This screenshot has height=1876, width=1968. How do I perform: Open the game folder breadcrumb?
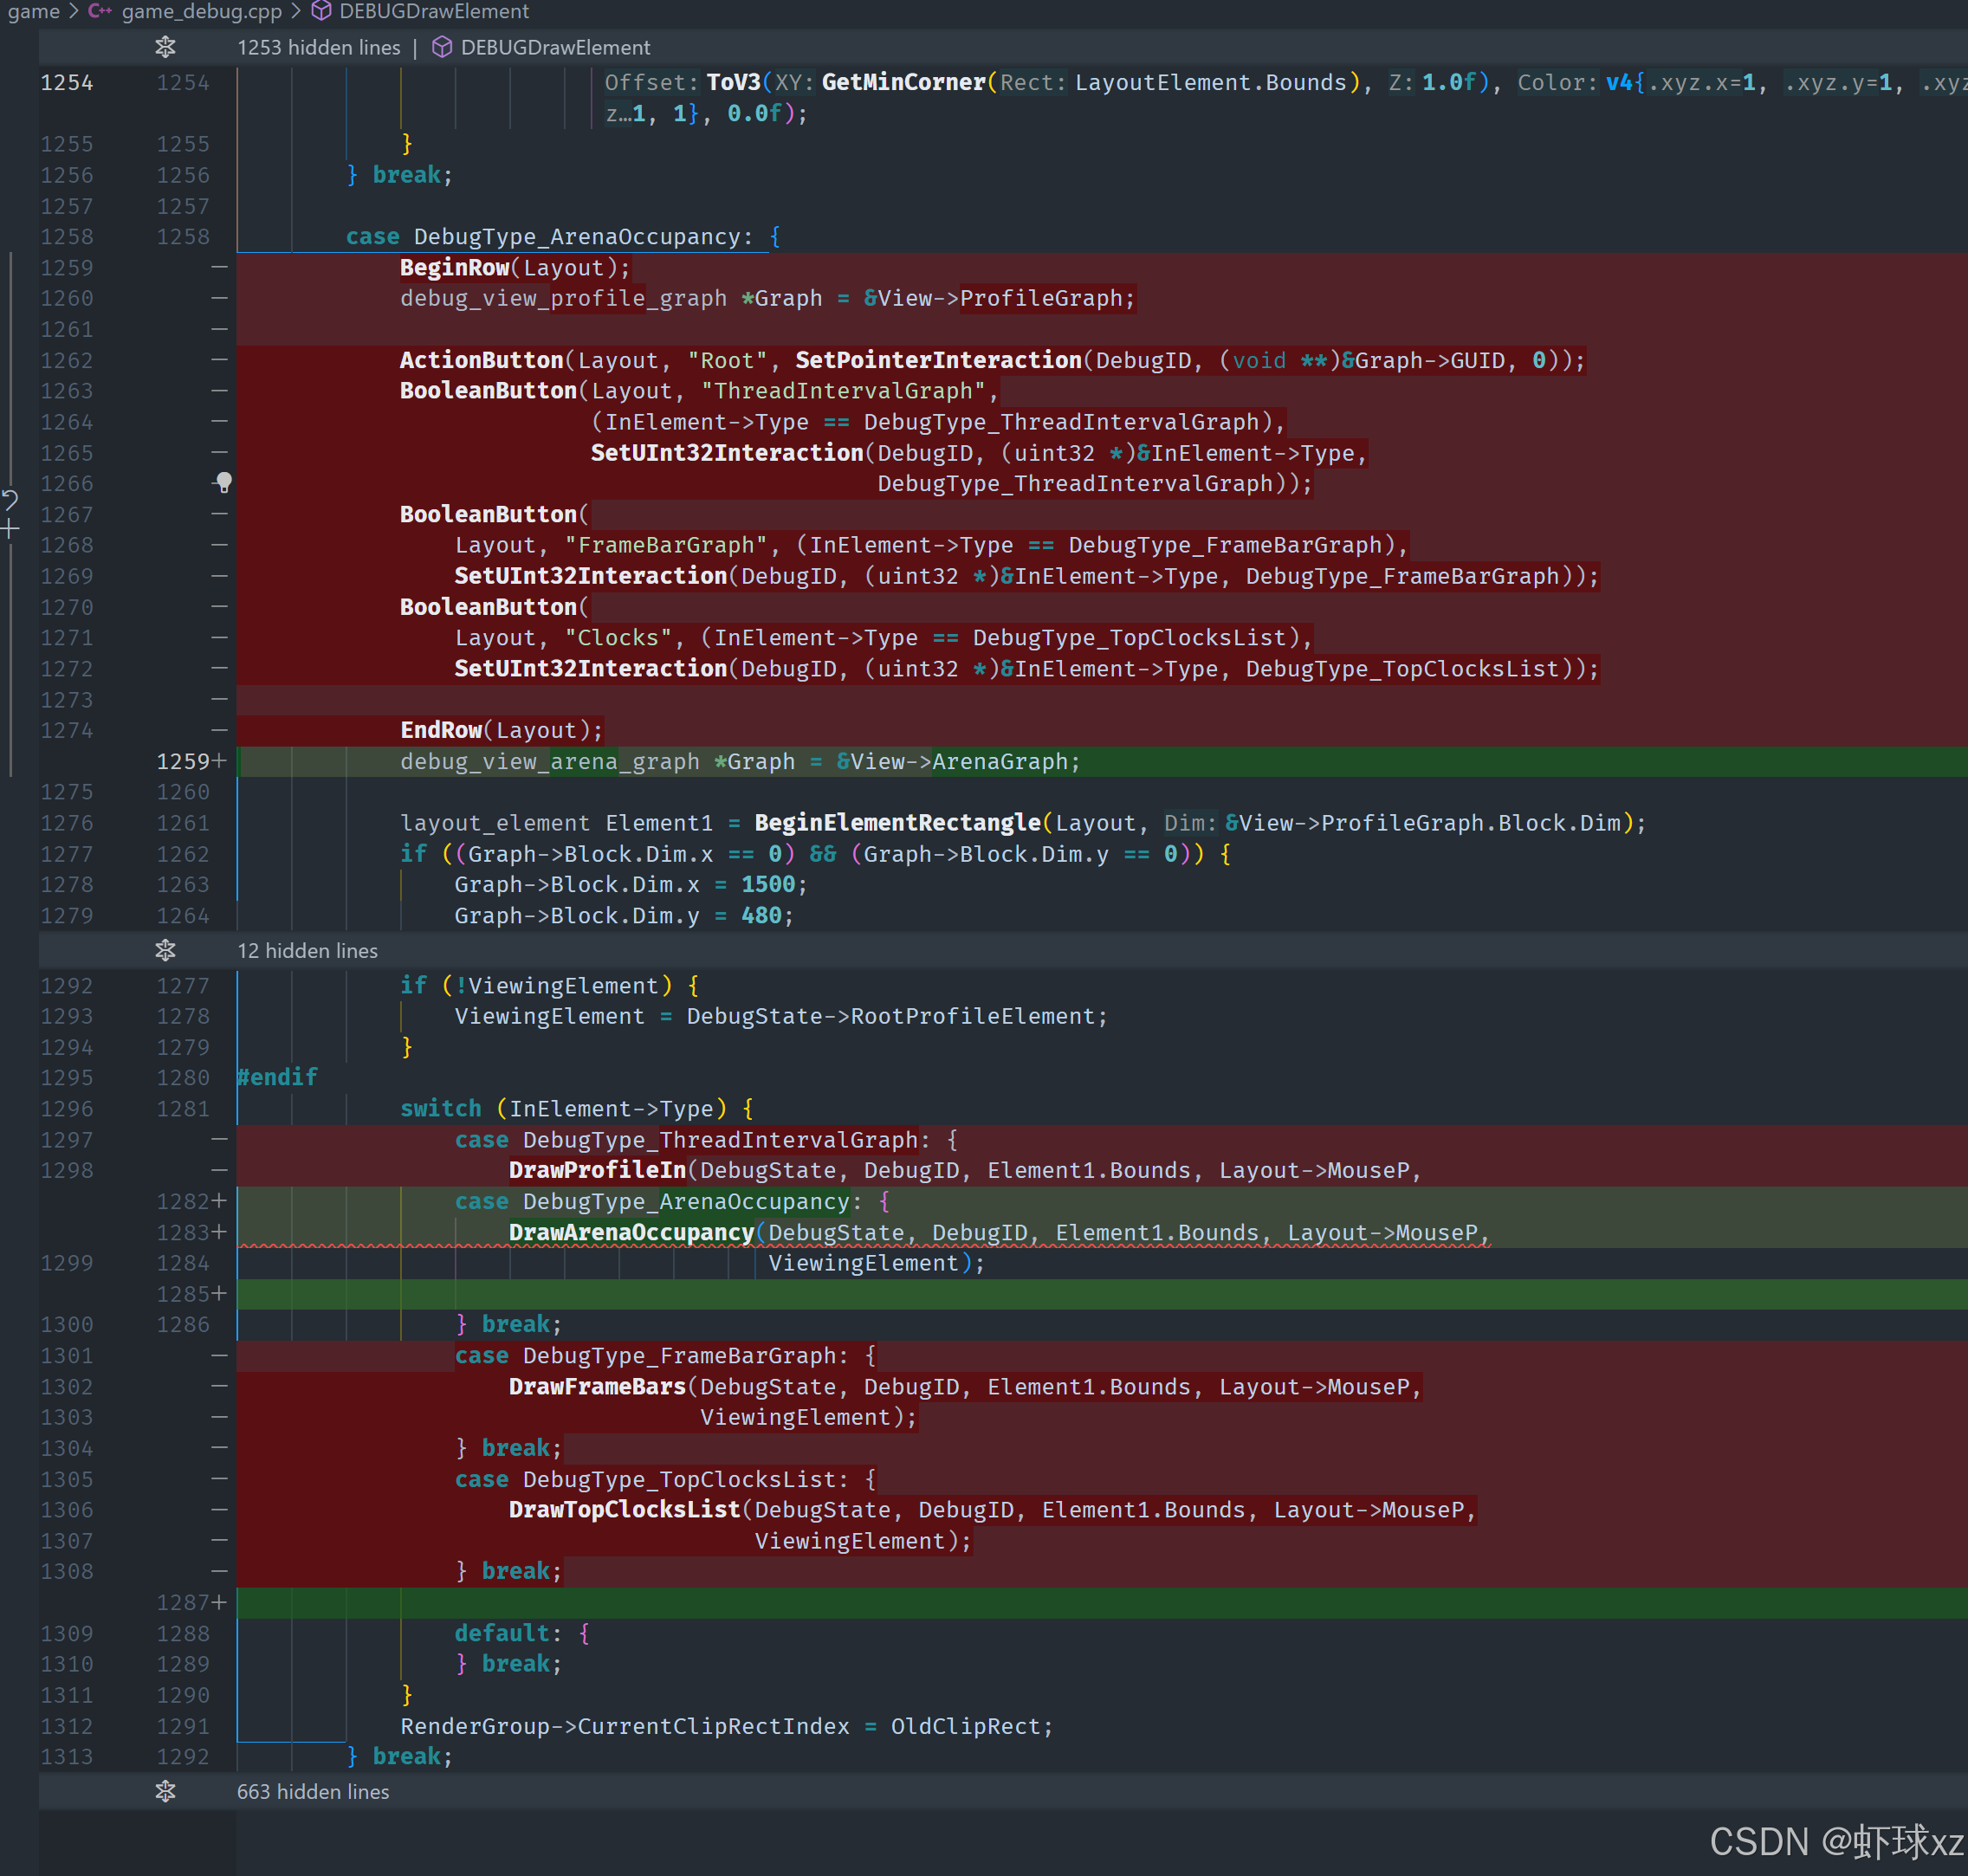click(x=34, y=11)
